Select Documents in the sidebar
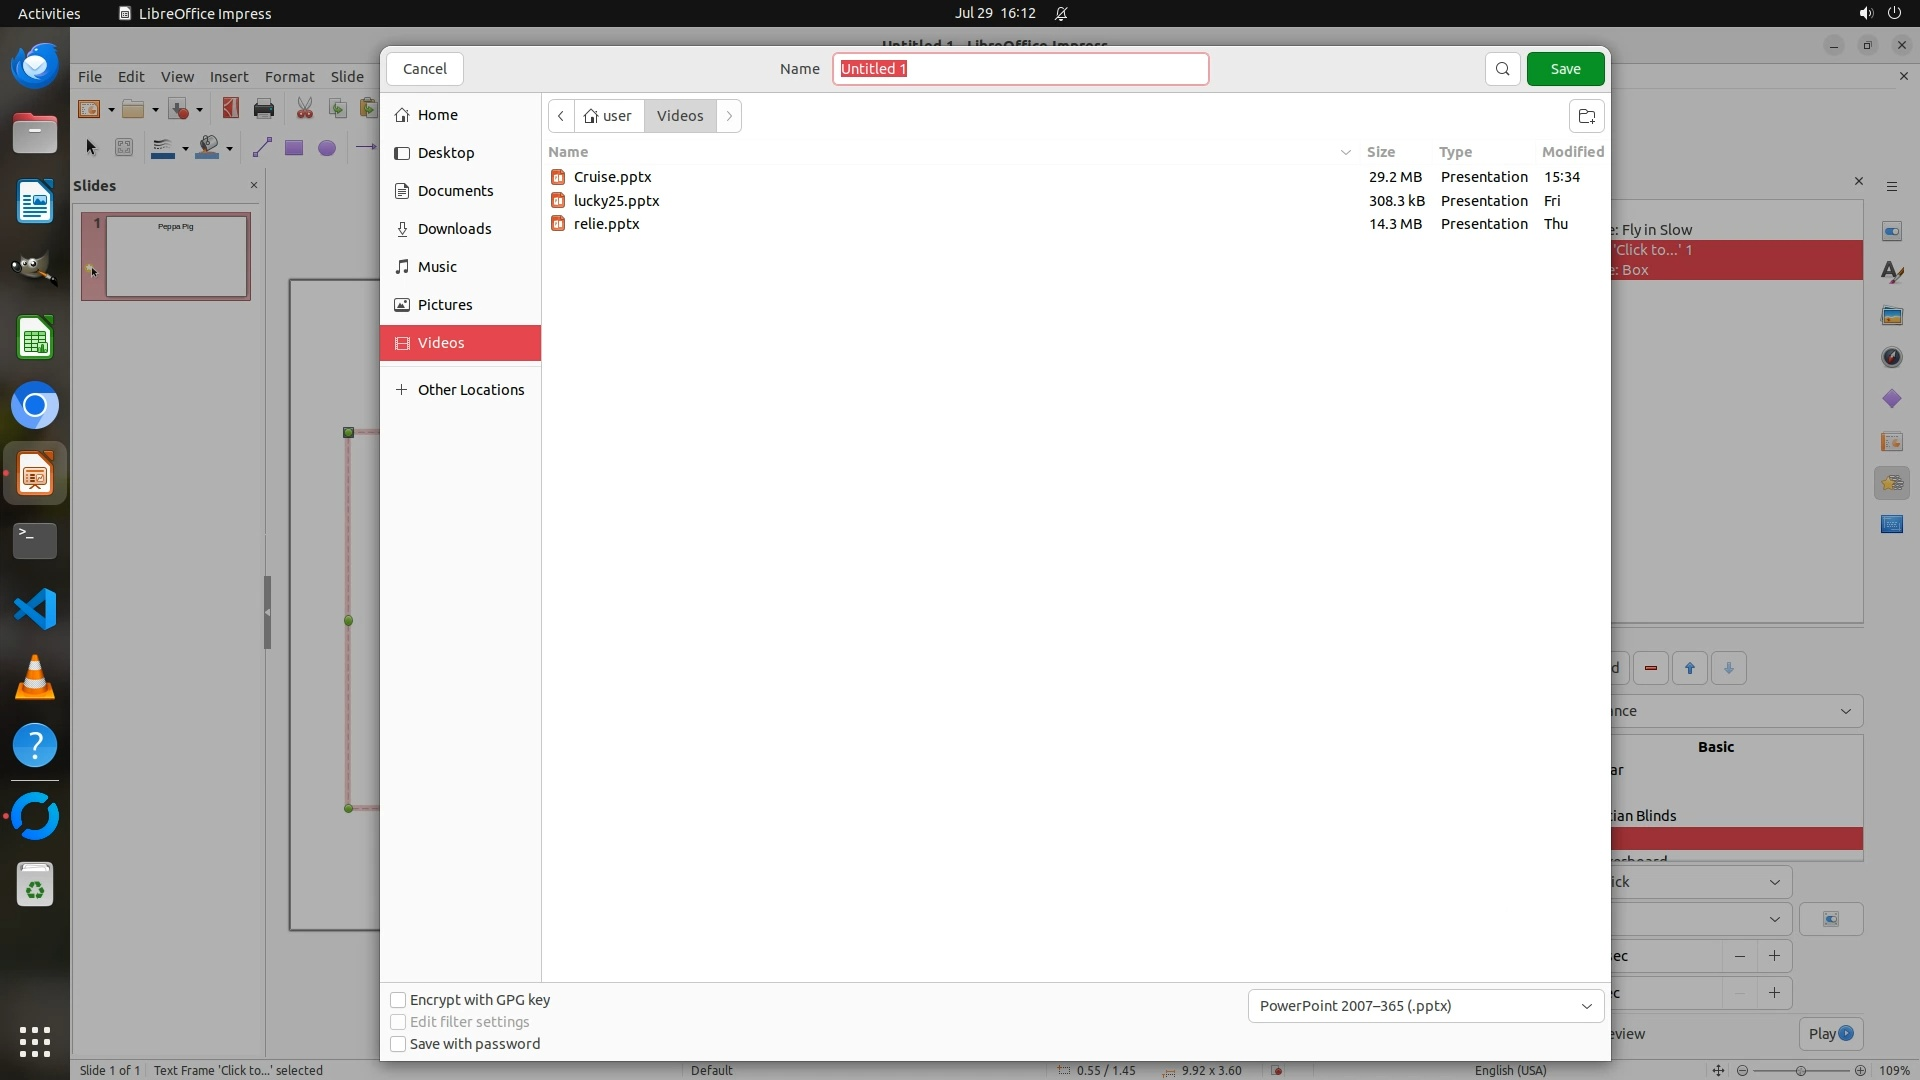The width and height of the screenshot is (1920, 1080). pyautogui.click(x=455, y=191)
